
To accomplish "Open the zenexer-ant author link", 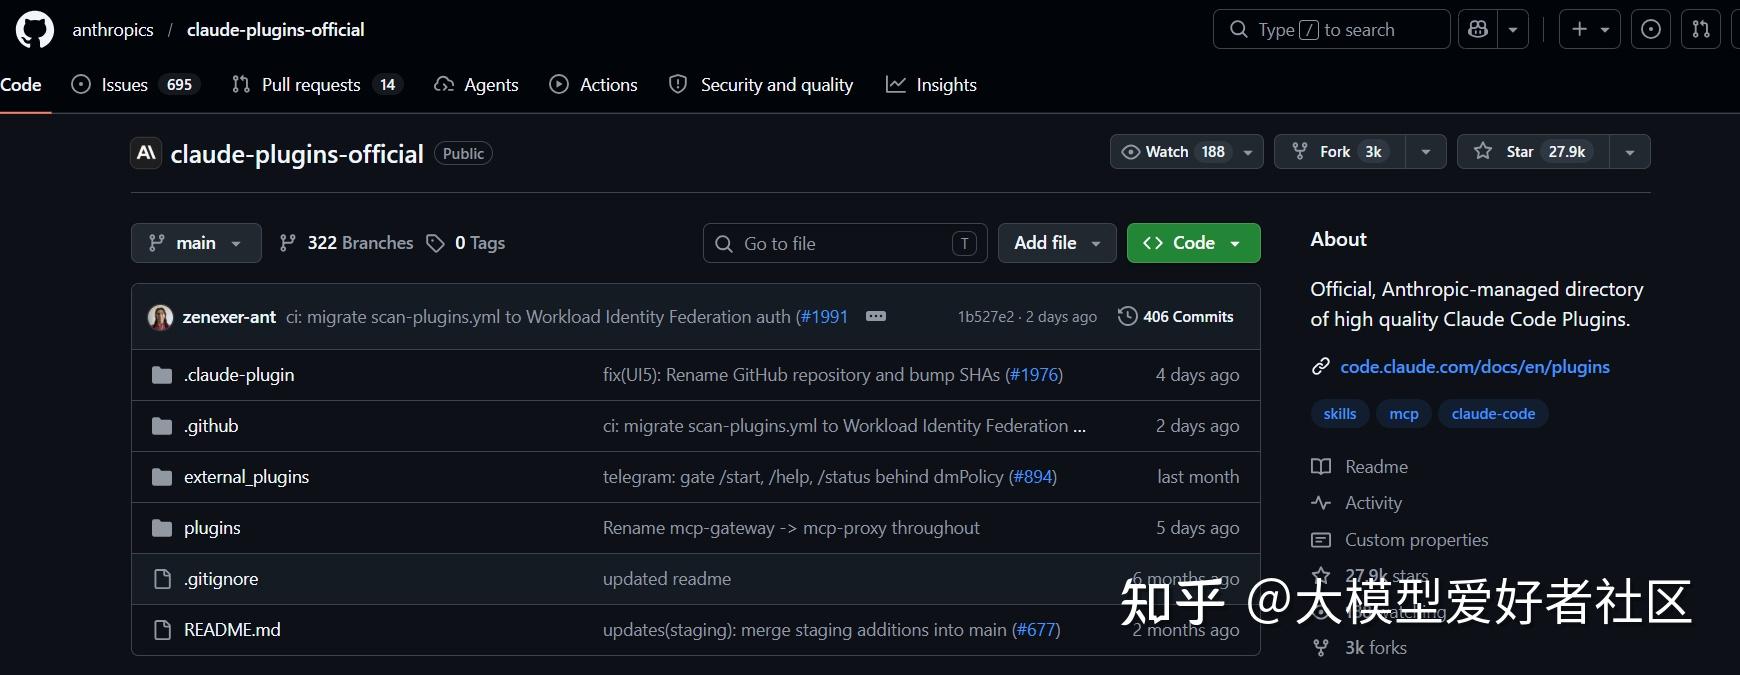I will coord(229,317).
